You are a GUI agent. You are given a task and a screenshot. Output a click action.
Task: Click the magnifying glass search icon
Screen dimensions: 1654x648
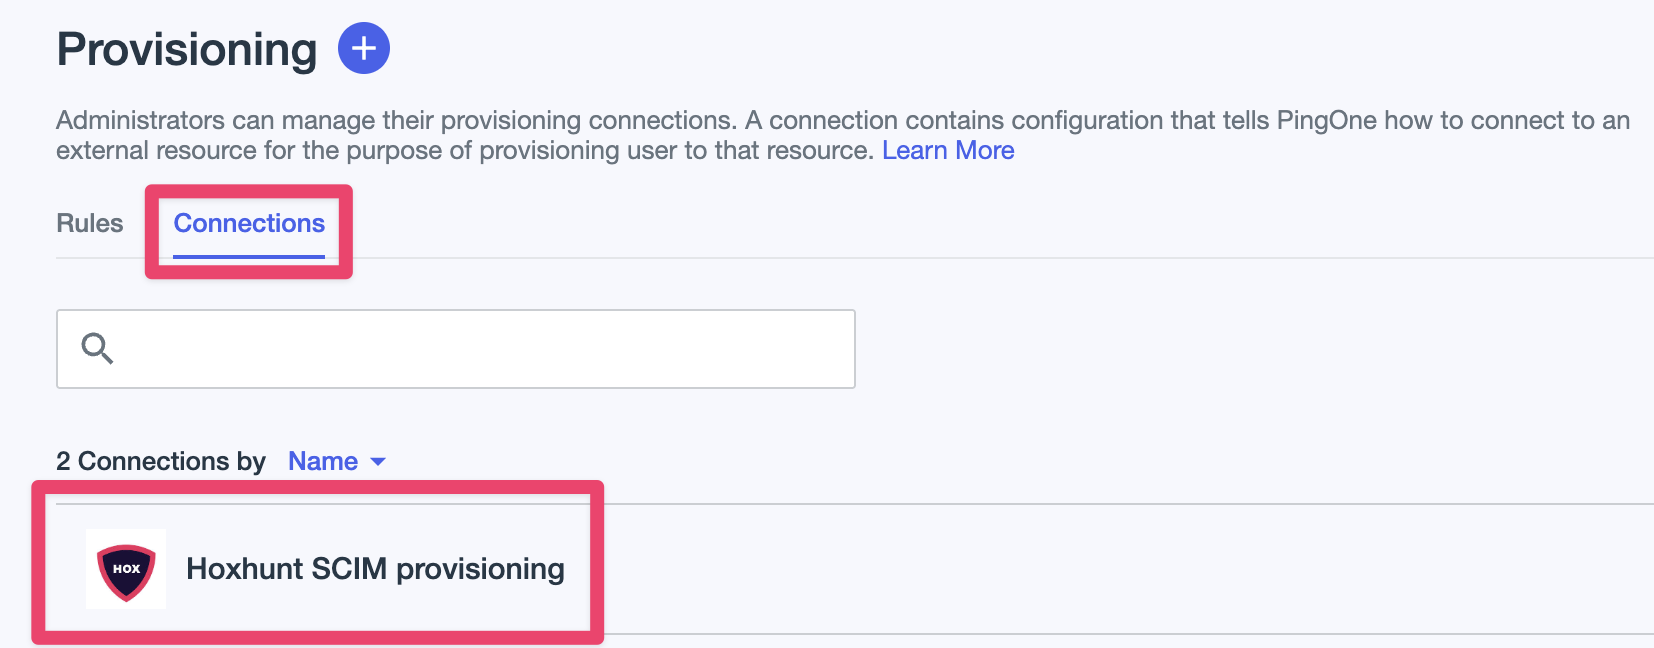97,348
